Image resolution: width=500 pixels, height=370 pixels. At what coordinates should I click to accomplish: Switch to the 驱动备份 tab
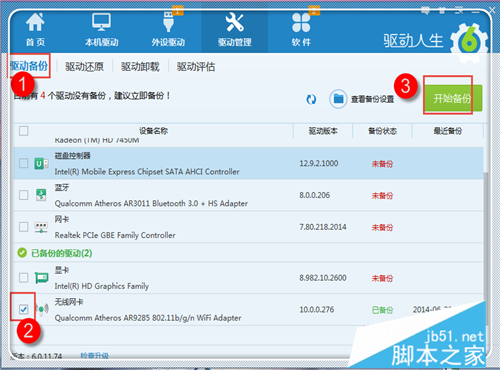coord(29,66)
